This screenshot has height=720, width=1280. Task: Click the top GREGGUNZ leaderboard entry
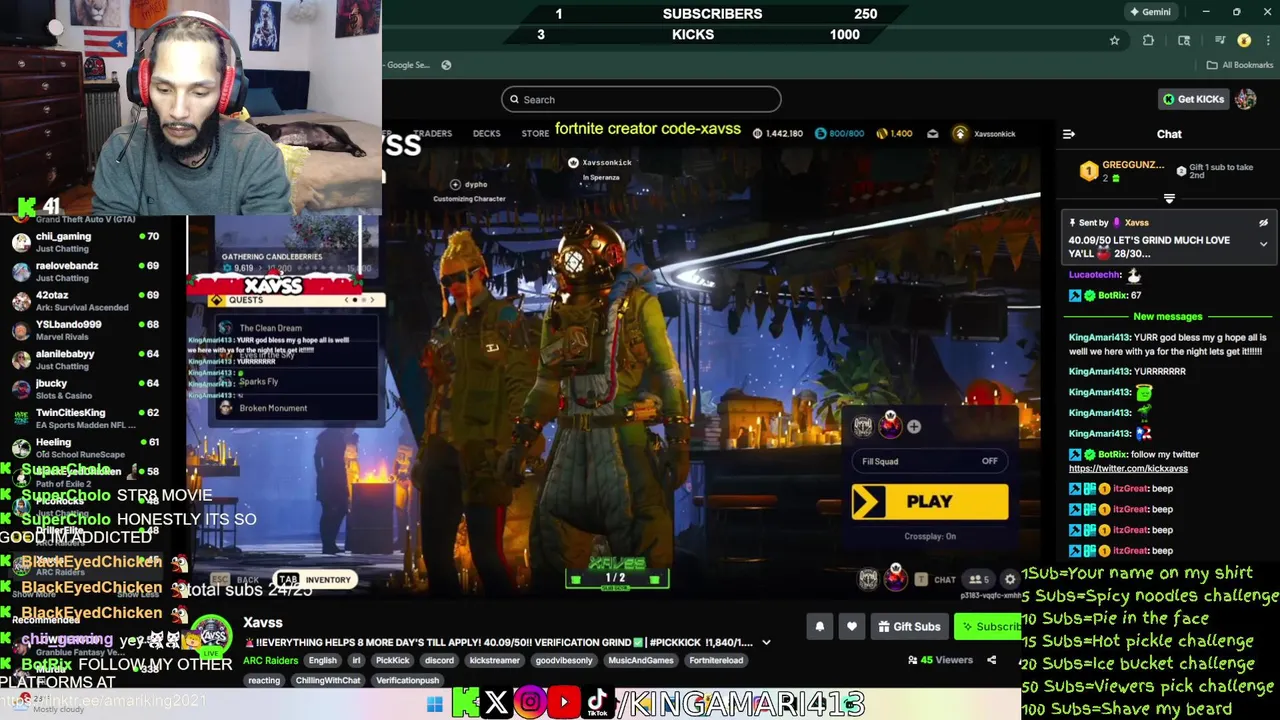tap(1123, 171)
